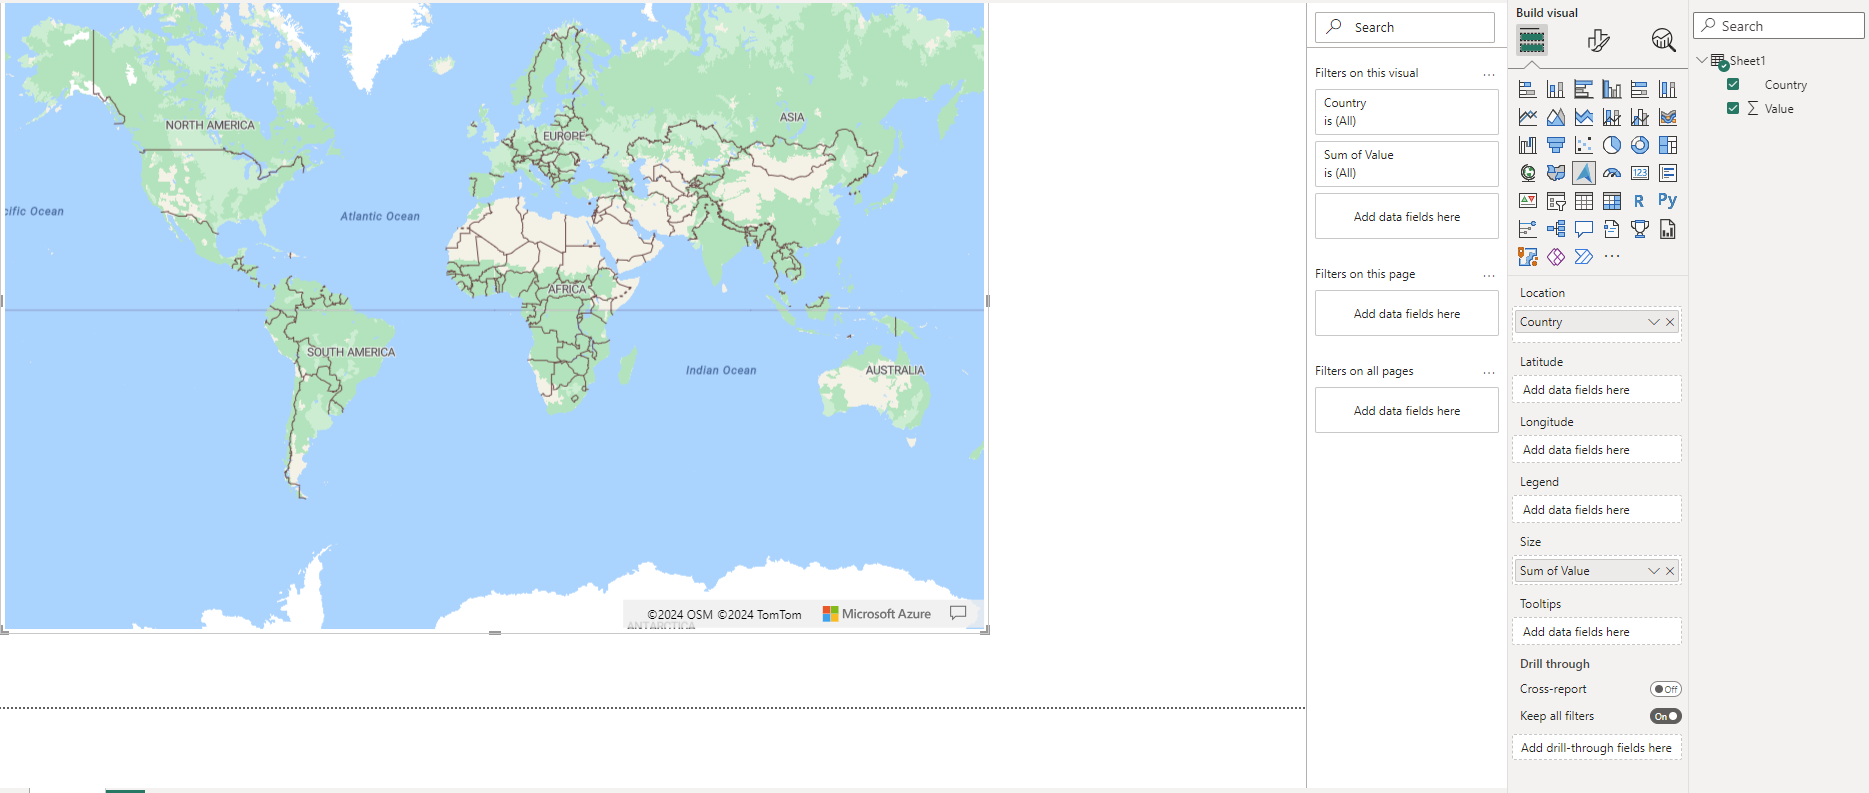Uncheck the Value field checkbox
The image size is (1869, 793).
point(1733,108)
